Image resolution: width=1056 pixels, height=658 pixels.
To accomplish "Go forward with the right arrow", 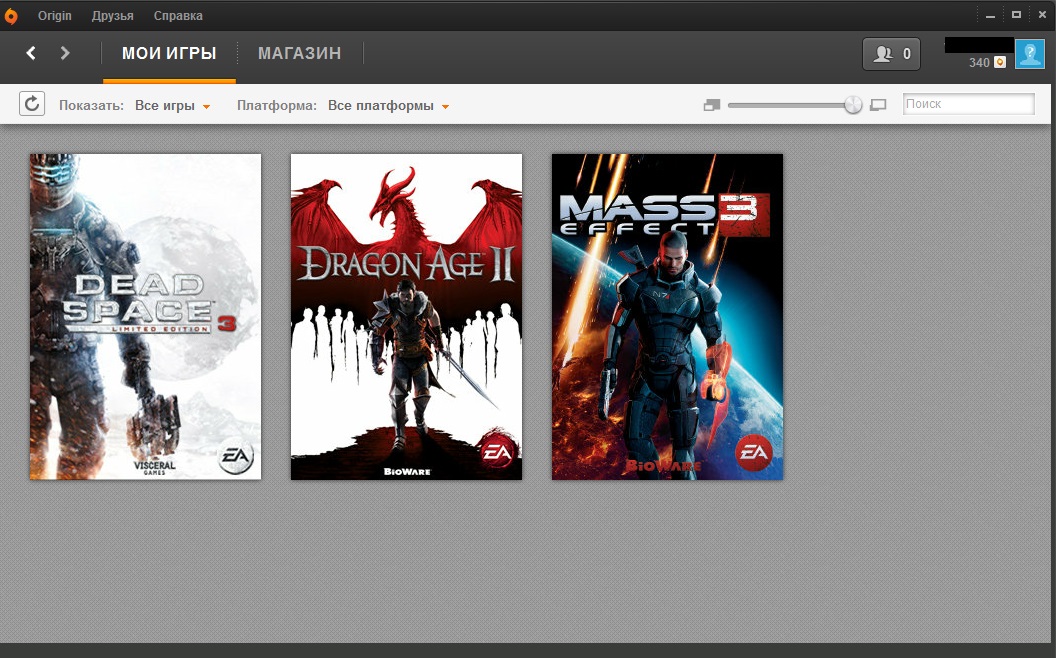I will tap(65, 53).
